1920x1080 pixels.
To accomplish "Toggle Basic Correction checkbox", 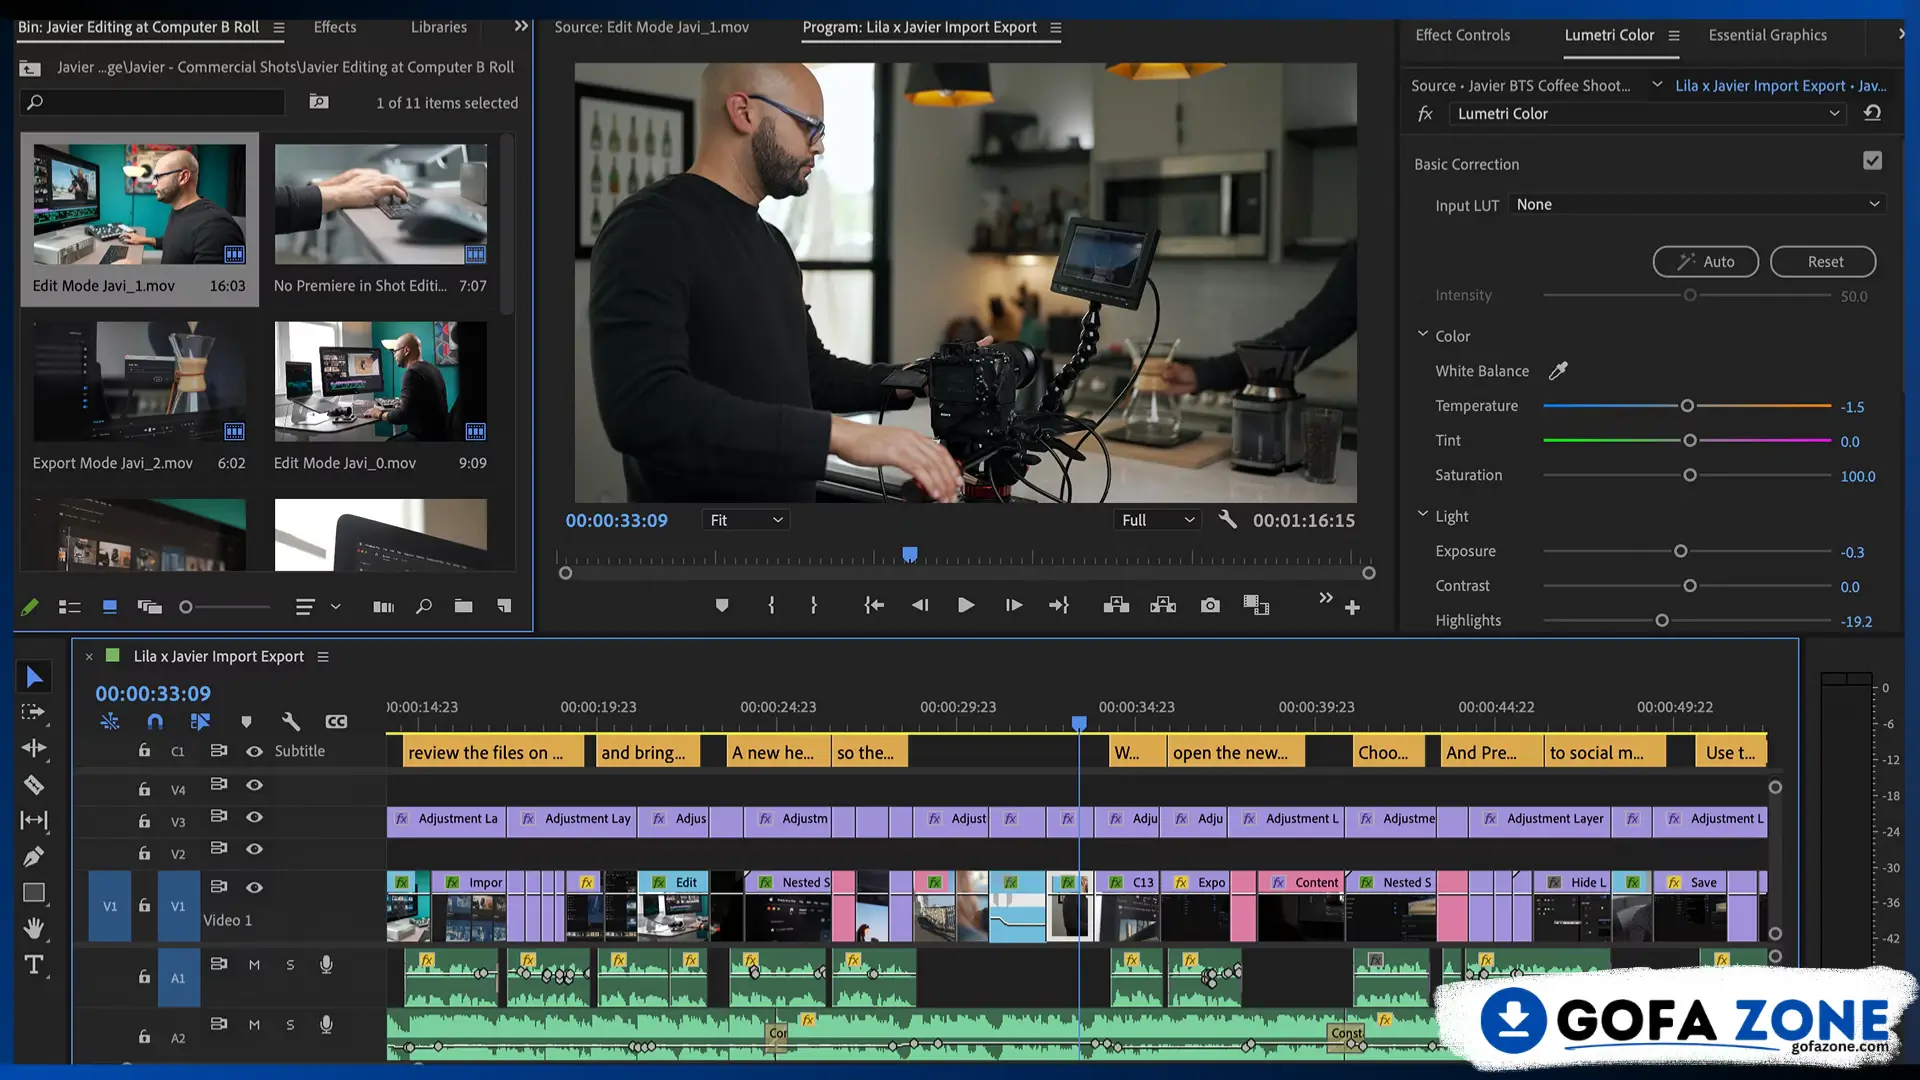I will tap(1872, 161).
